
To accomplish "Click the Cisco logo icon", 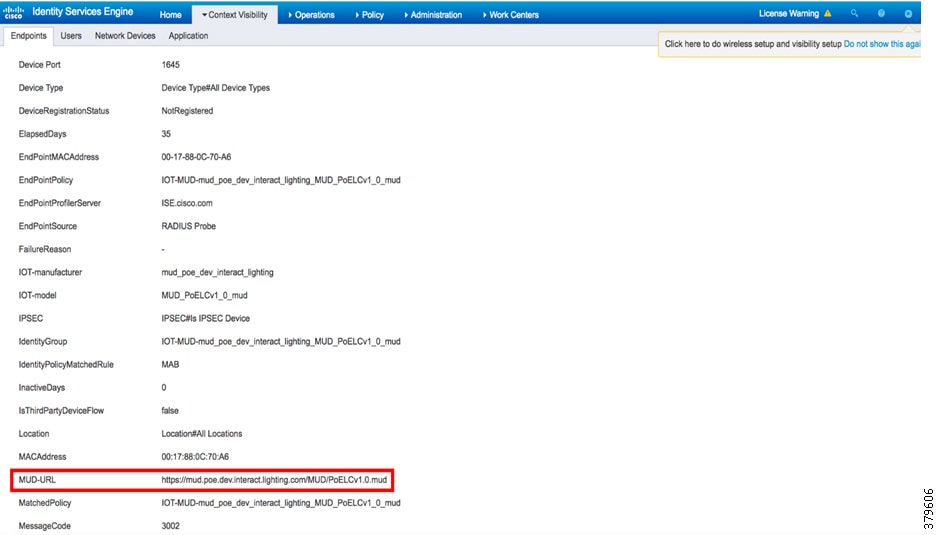I will [x=13, y=12].
